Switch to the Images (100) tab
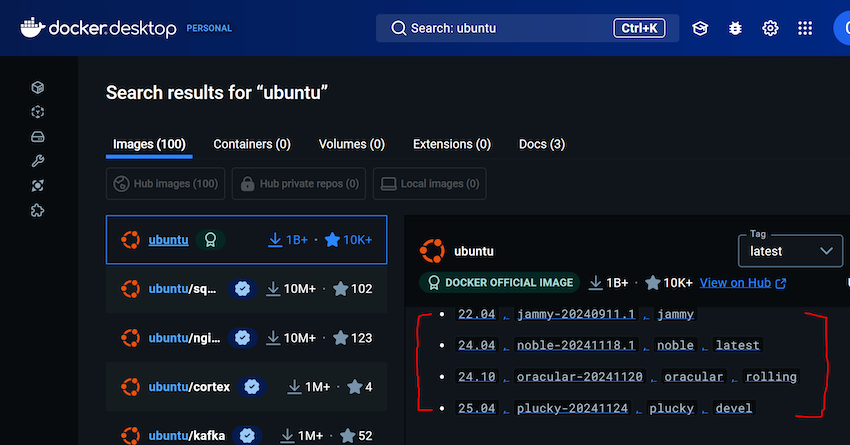The height and width of the screenshot is (445, 850). coord(149,144)
